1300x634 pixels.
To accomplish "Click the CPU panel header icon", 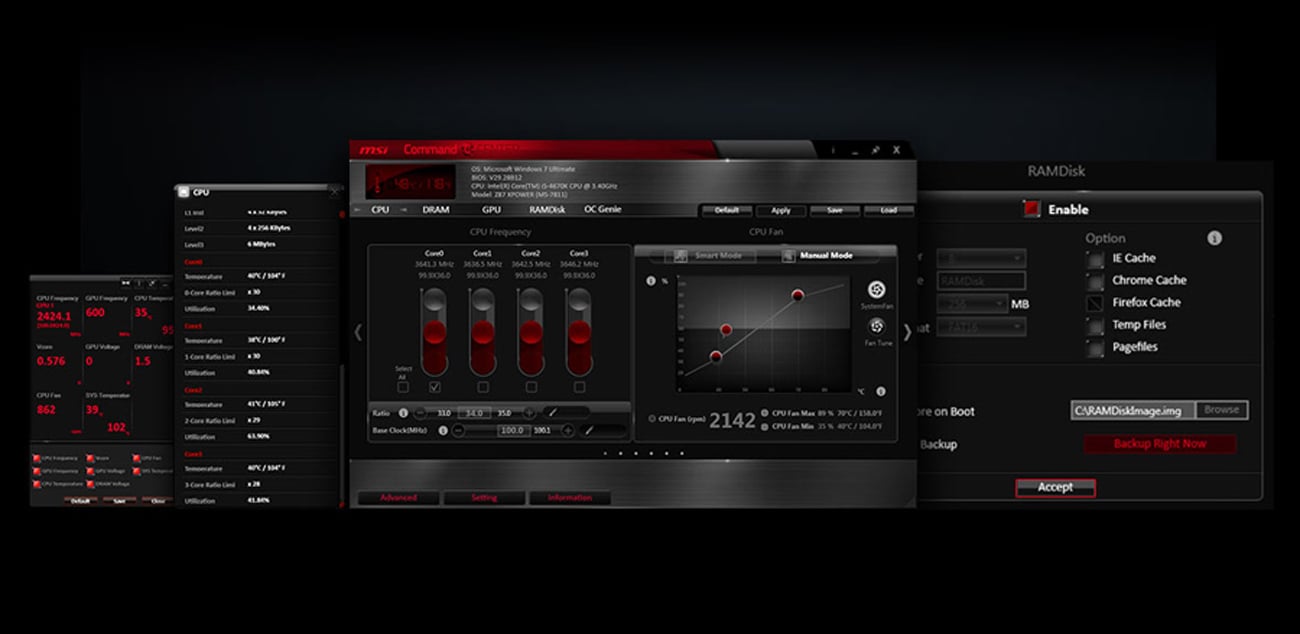I will (183, 192).
